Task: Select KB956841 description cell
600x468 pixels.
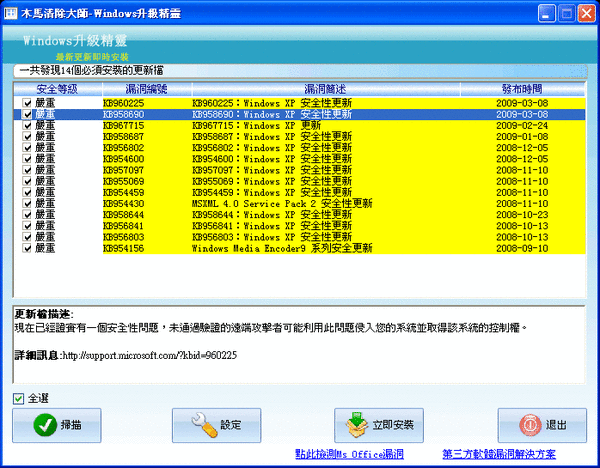Action: click(x=272, y=226)
